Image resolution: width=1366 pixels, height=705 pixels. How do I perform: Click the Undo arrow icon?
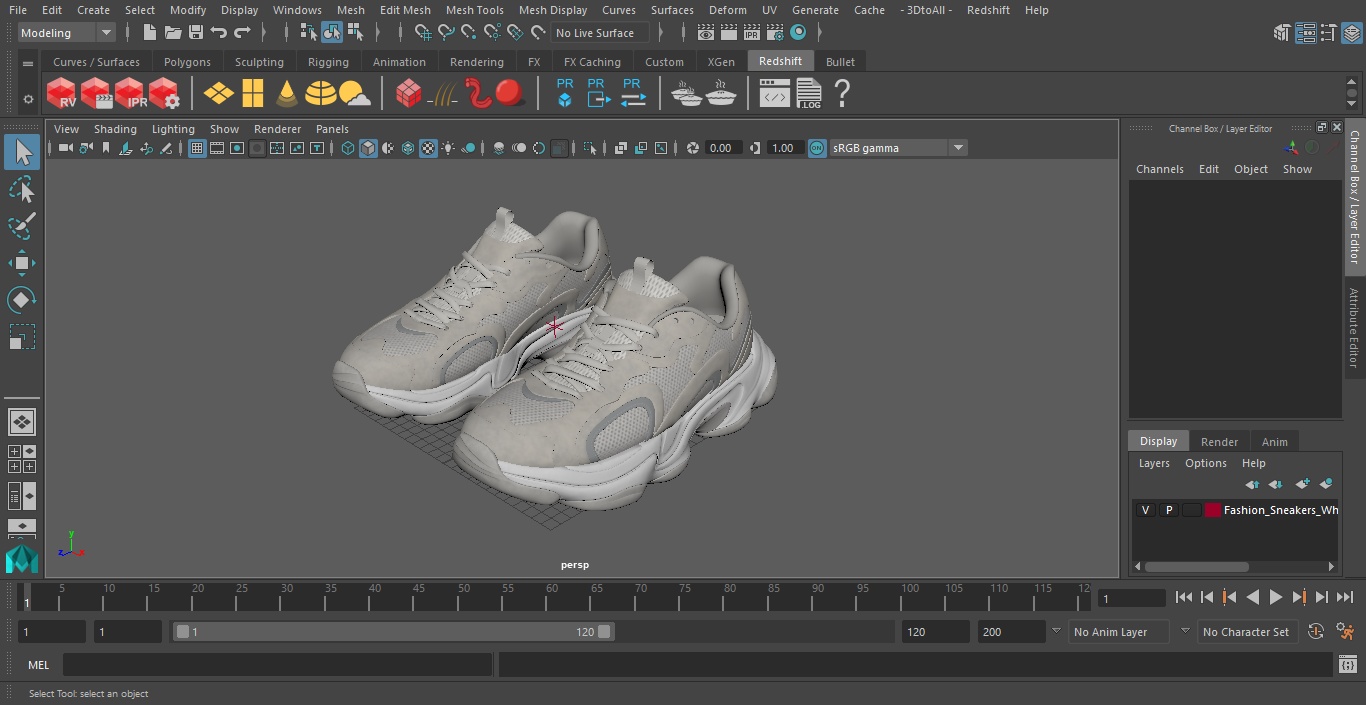coord(219,33)
